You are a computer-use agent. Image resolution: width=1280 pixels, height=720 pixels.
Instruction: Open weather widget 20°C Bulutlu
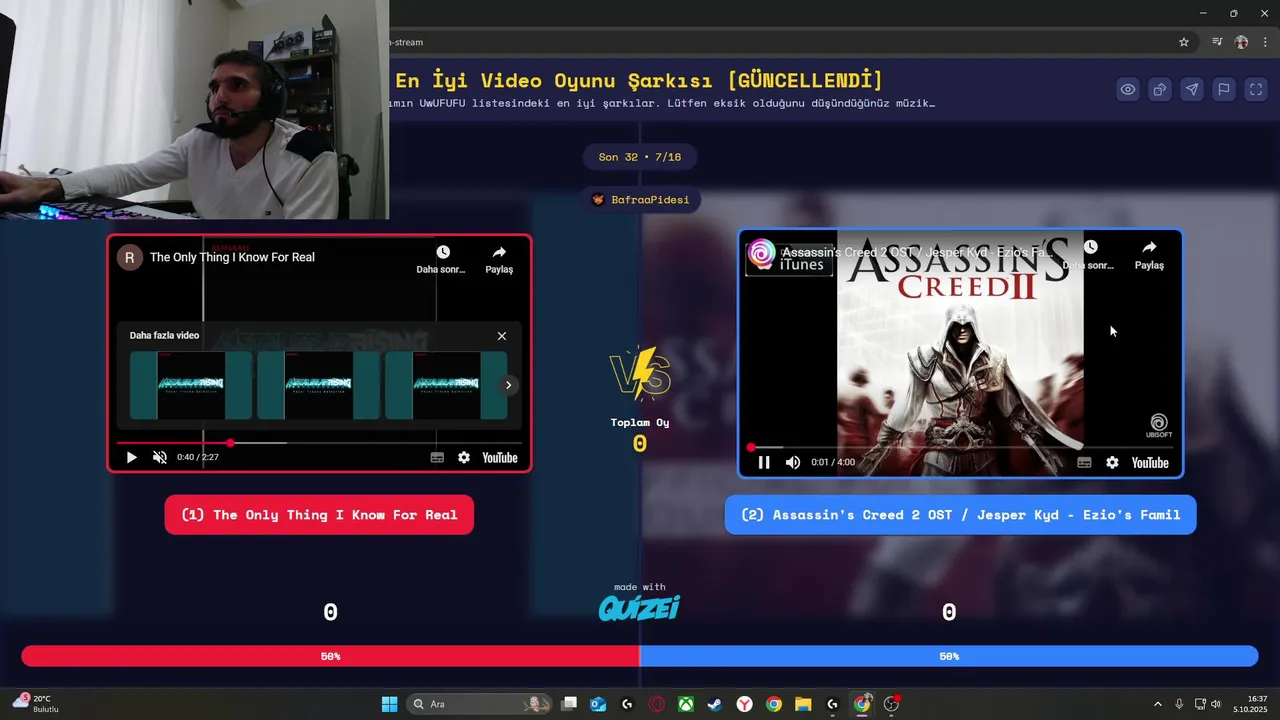(36, 704)
